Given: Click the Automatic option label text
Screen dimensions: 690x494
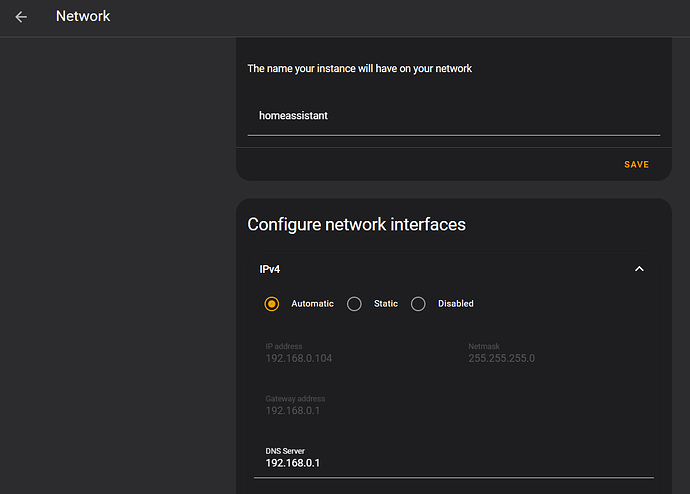Looking at the screenshot, I should click(312, 304).
